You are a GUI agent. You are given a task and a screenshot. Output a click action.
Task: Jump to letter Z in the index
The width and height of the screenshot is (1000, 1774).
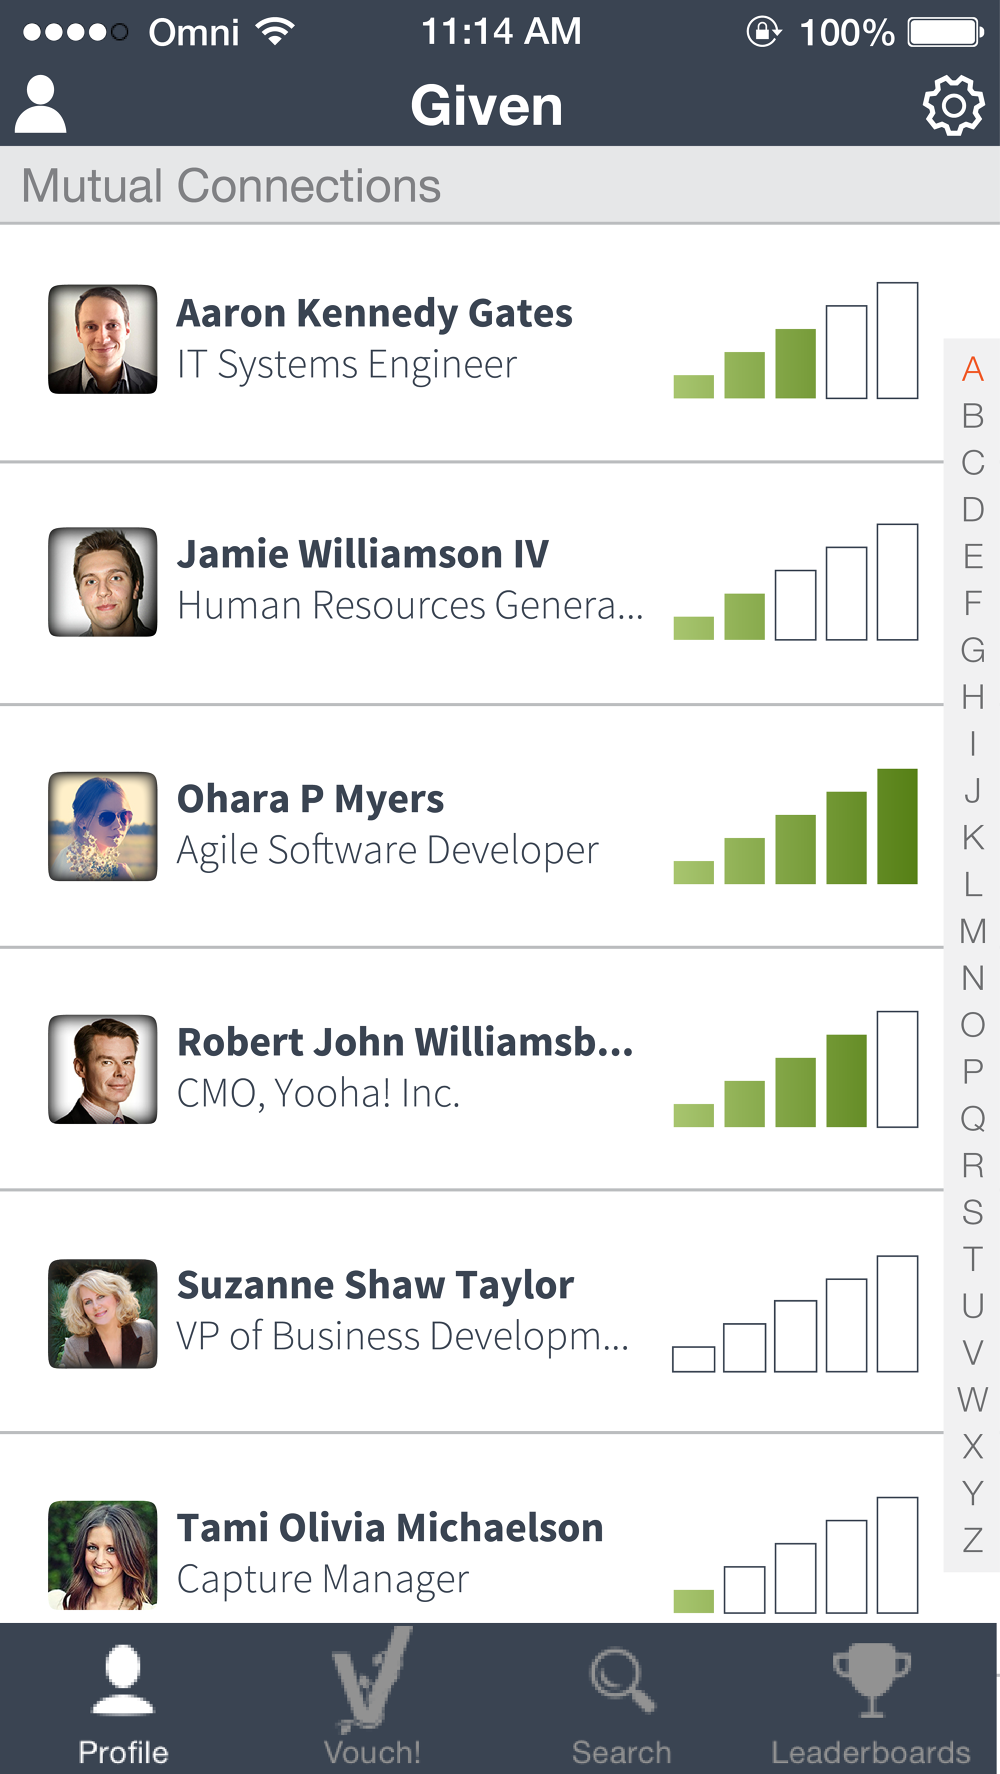[x=973, y=1540]
